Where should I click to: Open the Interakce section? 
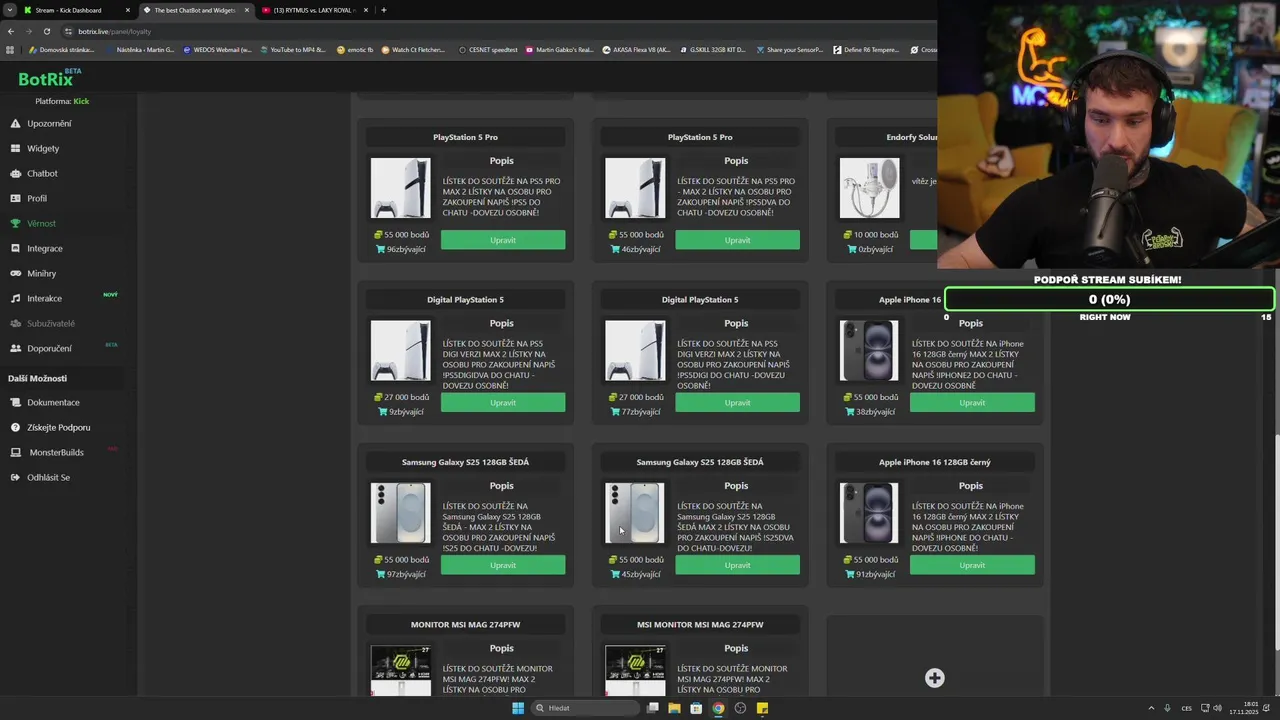pyautogui.click(x=44, y=298)
